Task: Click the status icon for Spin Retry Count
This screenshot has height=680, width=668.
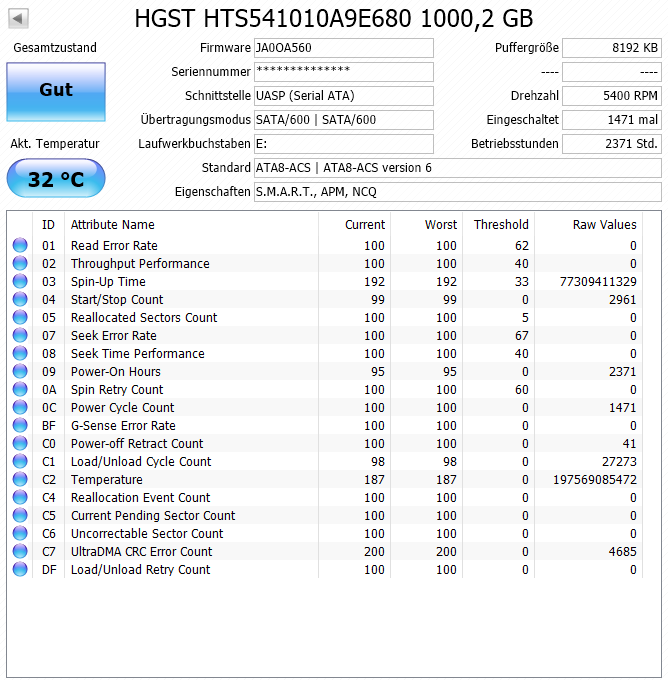Action: click(x=20, y=389)
